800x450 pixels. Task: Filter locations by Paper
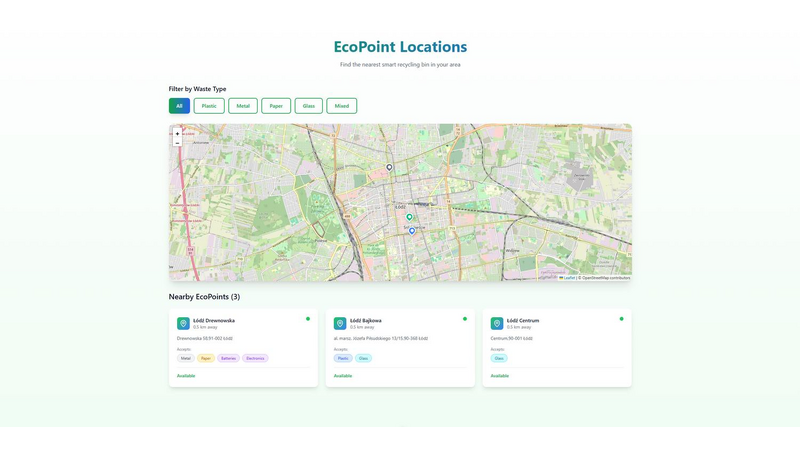[276, 106]
